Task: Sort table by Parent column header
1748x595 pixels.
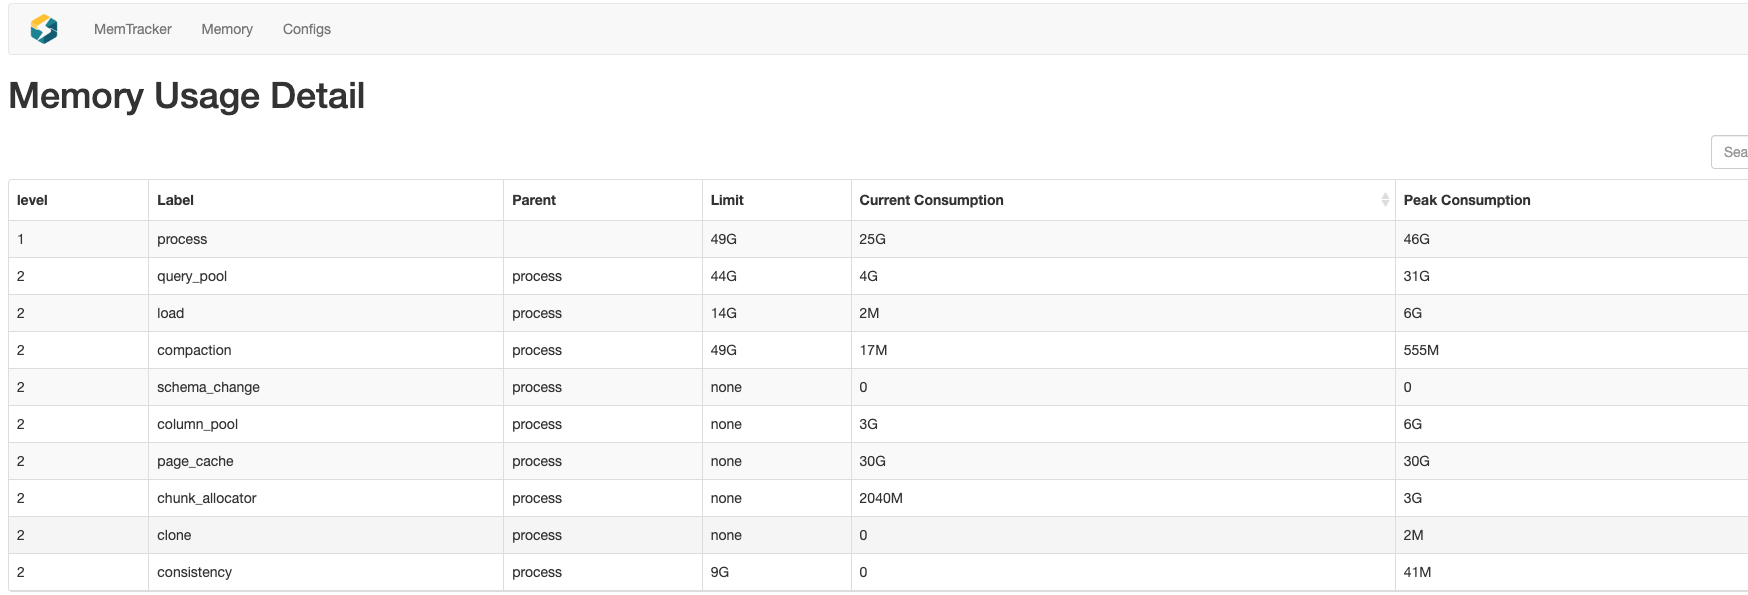Action: 534,200
